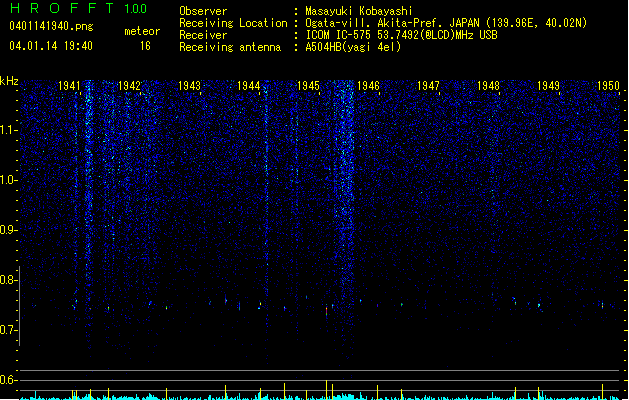Click the 1950 time marker

pyautogui.click(x=609, y=86)
